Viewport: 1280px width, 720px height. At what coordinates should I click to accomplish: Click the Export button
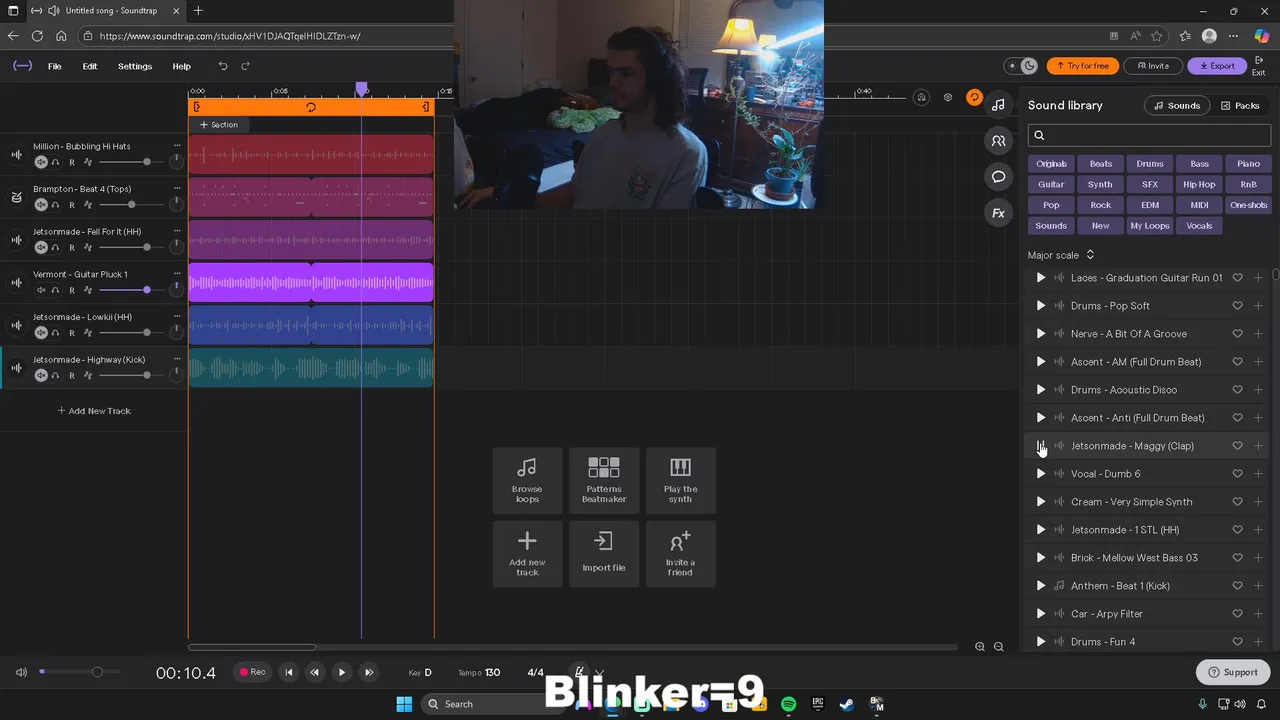point(1217,66)
